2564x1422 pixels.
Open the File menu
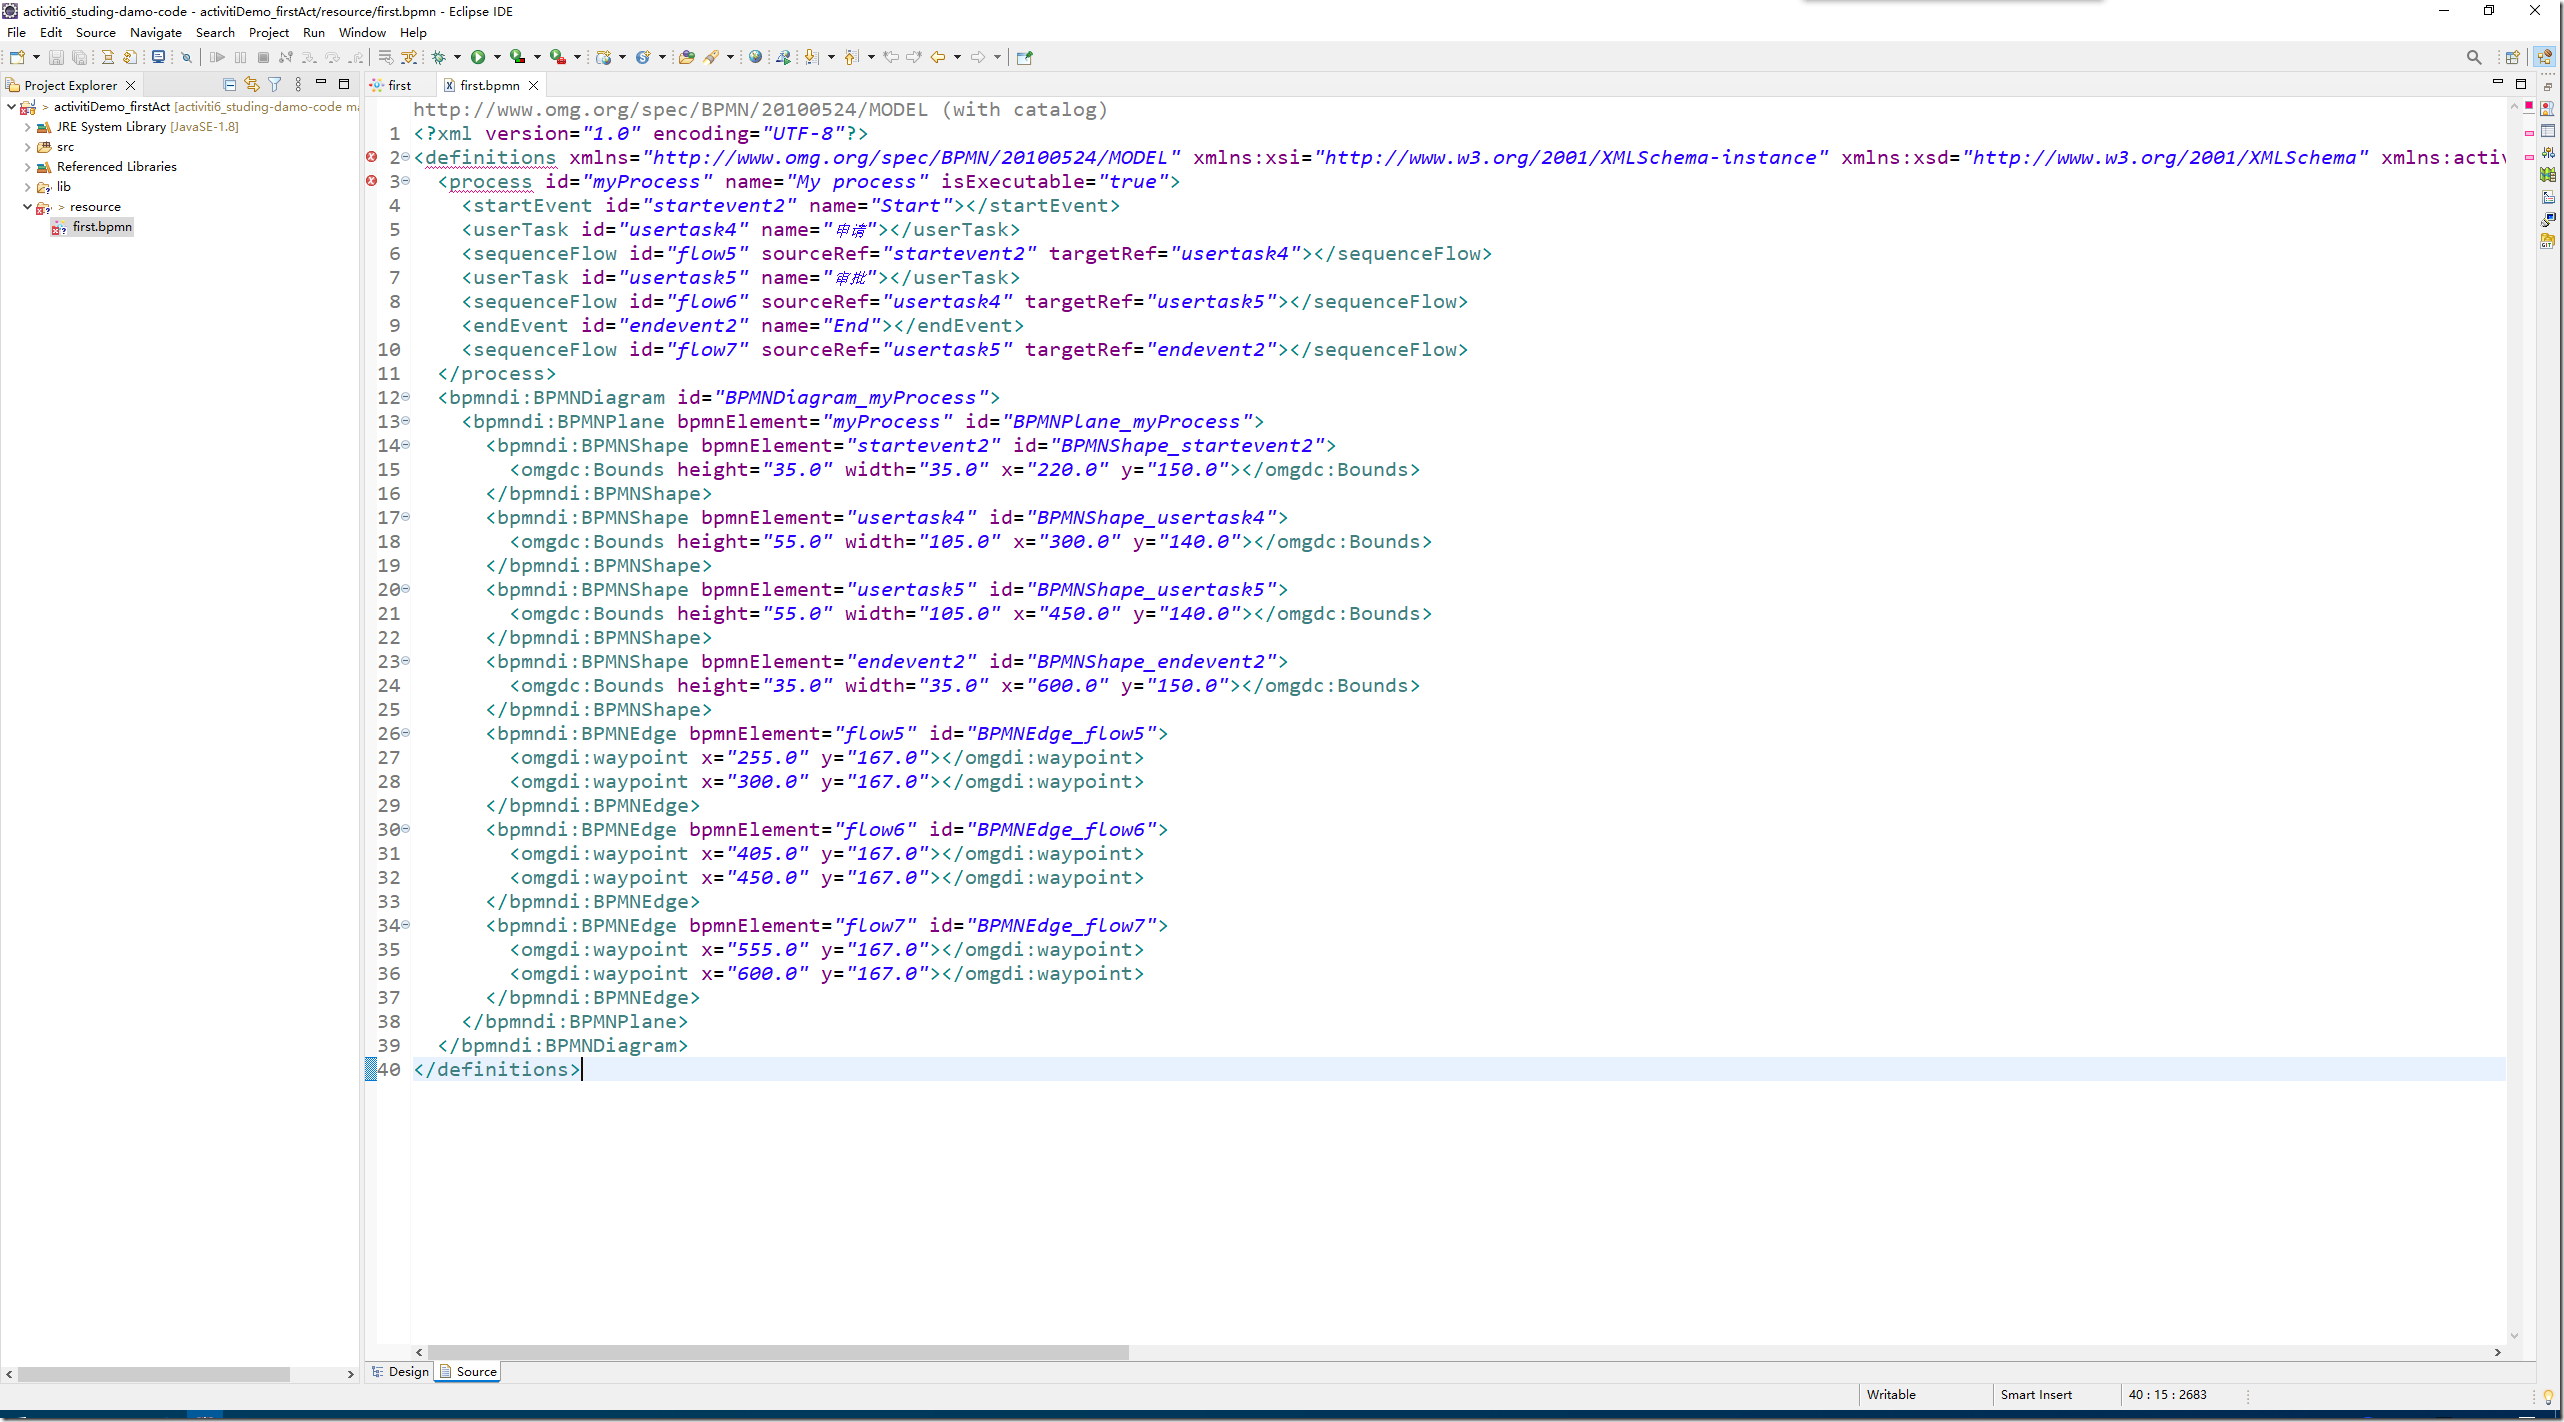(17, 33)
